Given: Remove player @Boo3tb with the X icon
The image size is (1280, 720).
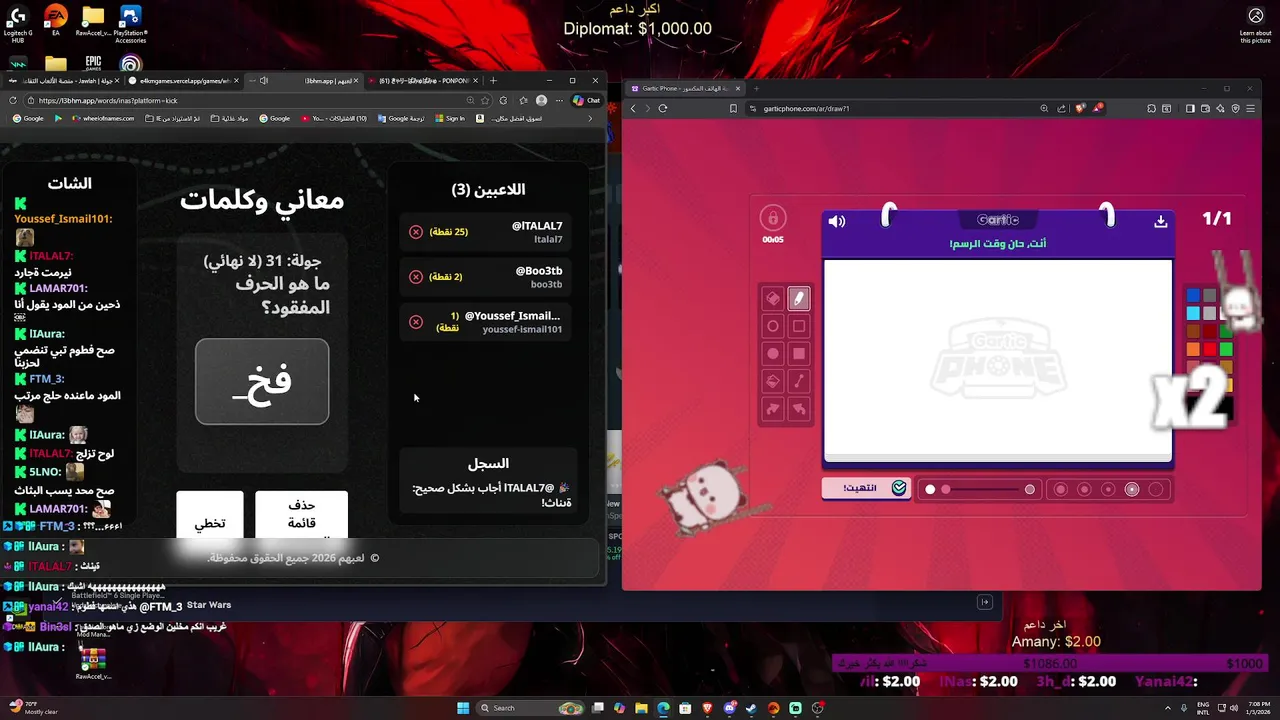Looking at the screenshot, I should tap(416, 277).
